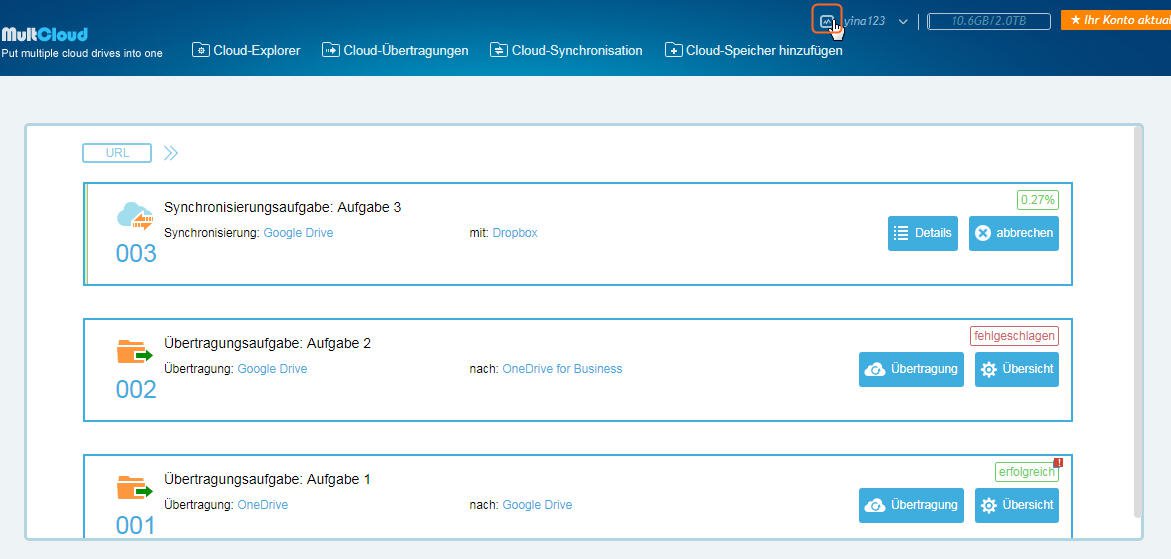Click the fehlgeschlagen status badge
This screenshot has width=1171, height=559.
pyautogui.click(x=1015, y=336)
